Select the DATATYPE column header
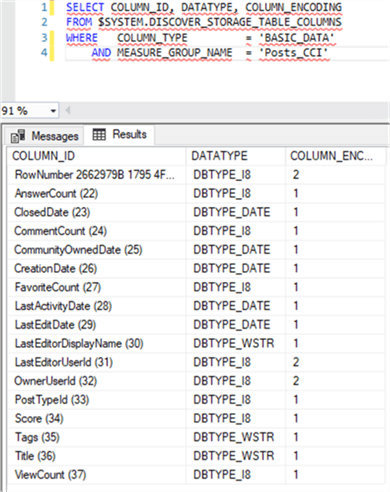390x492 pixels. [235, 156]
